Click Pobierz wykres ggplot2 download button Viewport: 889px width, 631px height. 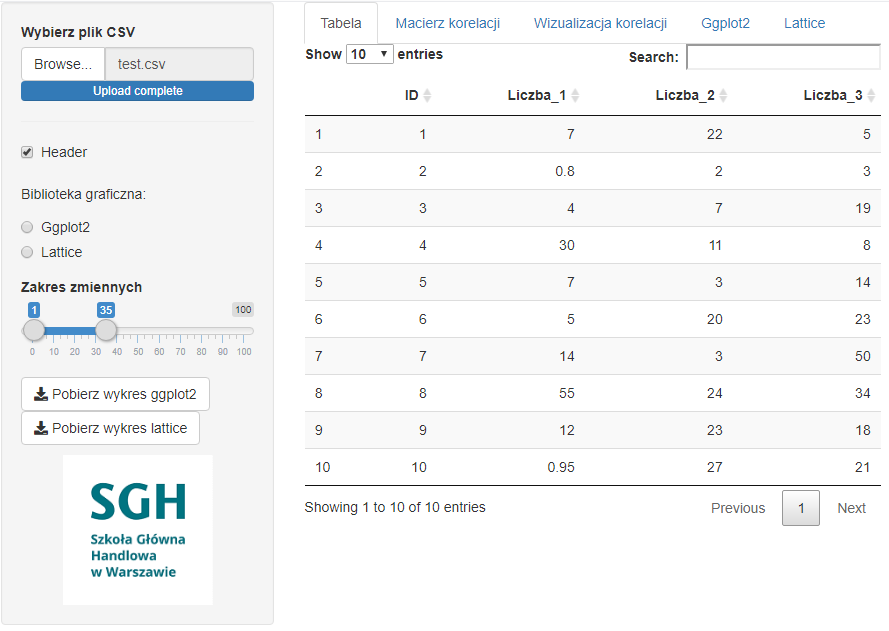[x=115, y=394]
